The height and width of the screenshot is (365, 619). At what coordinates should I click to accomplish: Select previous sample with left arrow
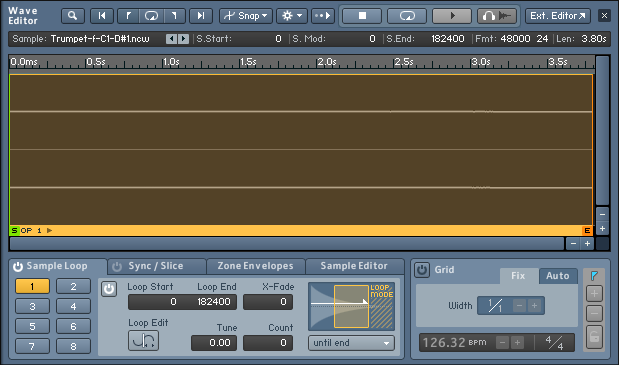171,39
